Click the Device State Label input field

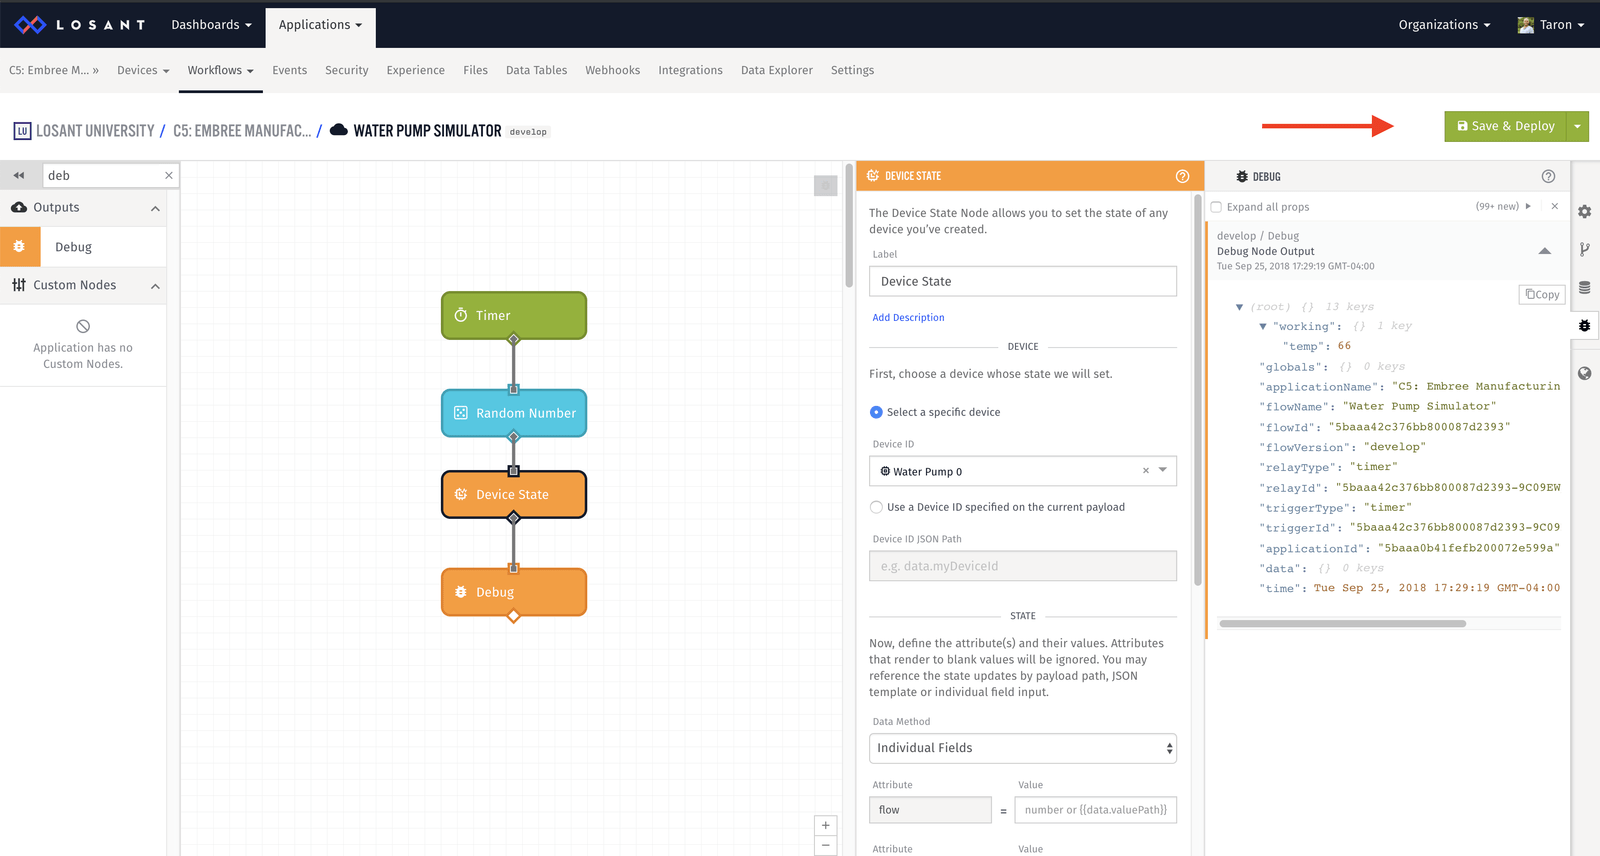tap(1023, 281)
